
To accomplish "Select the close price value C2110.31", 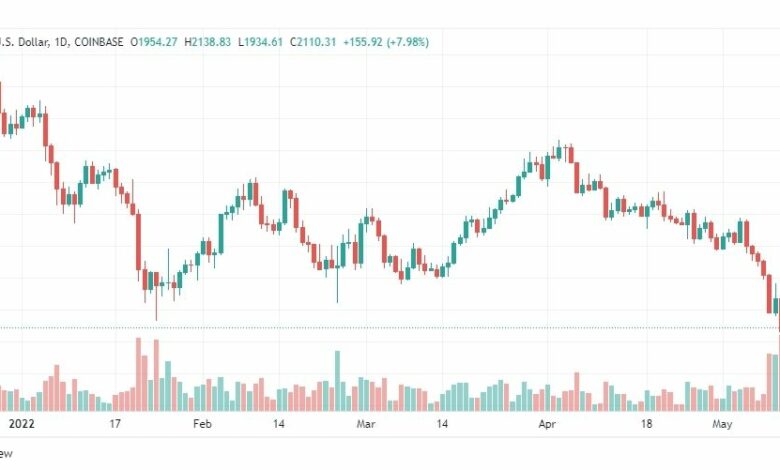I will pyautogui.click(x=313, y=42).
